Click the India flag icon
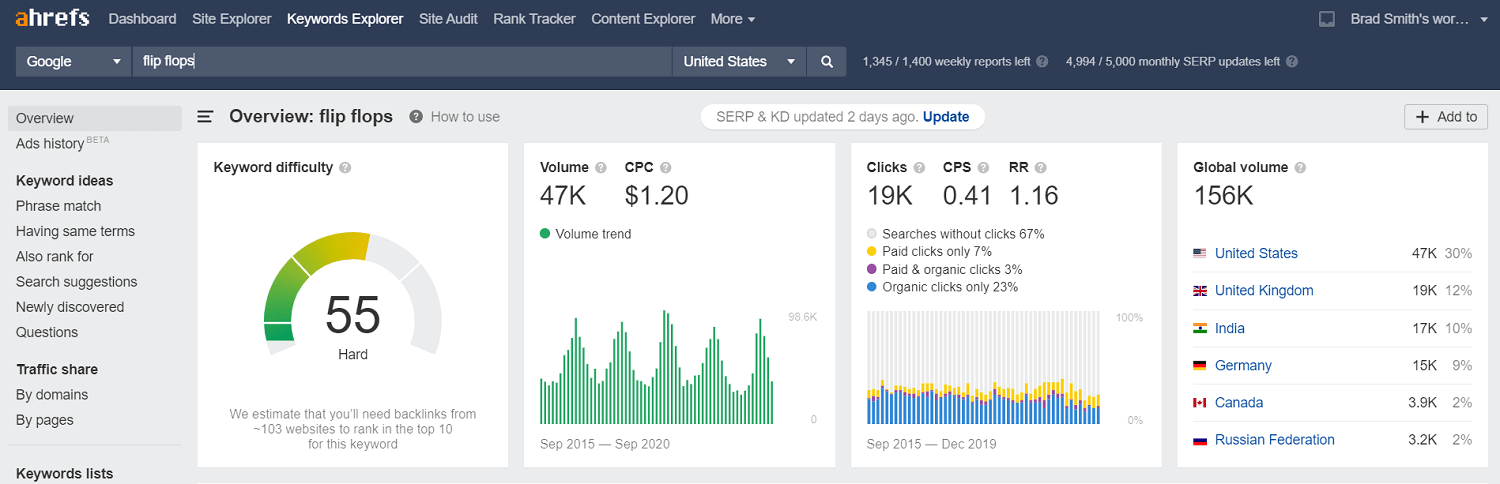The width and height of the screenshot is (1500, 484). [x=1200, y=328]
